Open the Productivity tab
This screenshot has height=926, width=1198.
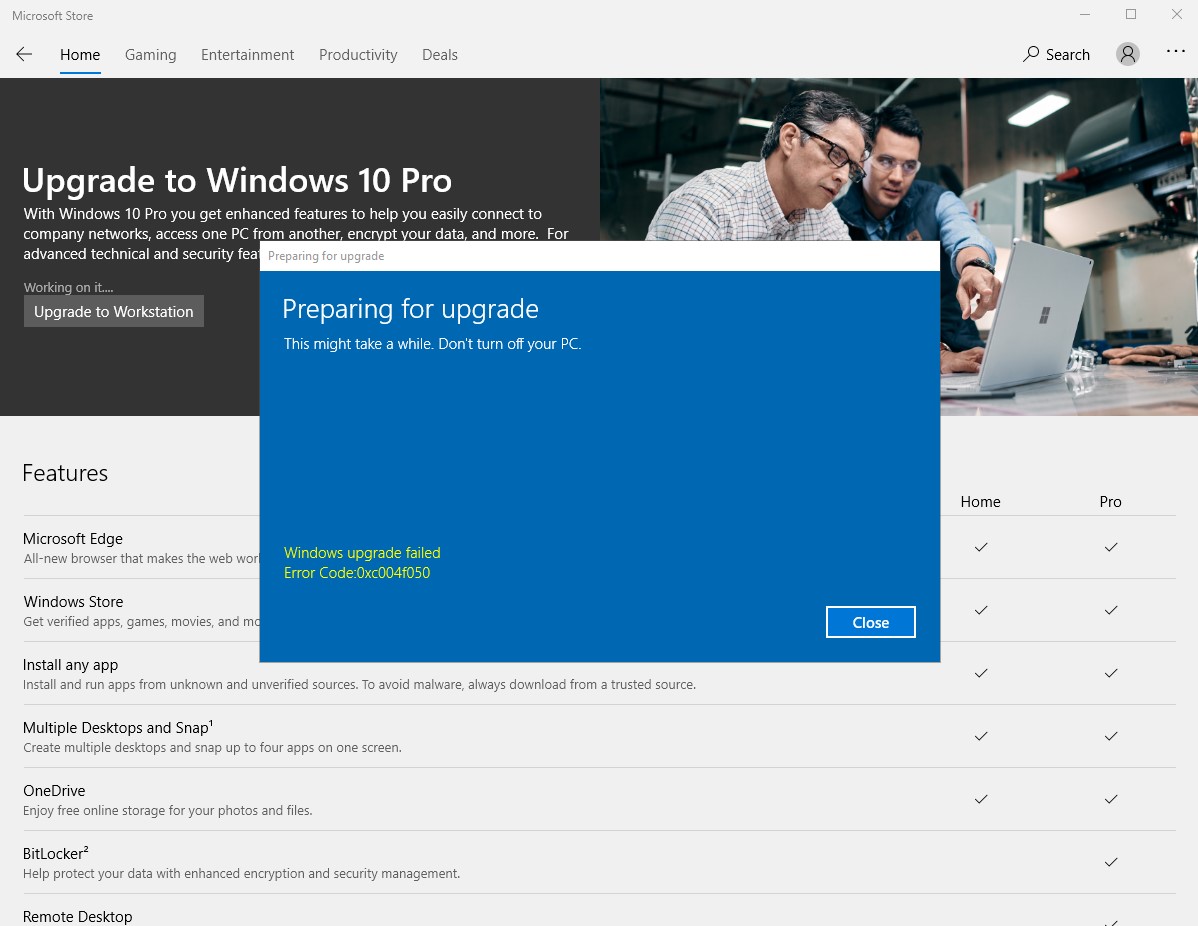358,55
